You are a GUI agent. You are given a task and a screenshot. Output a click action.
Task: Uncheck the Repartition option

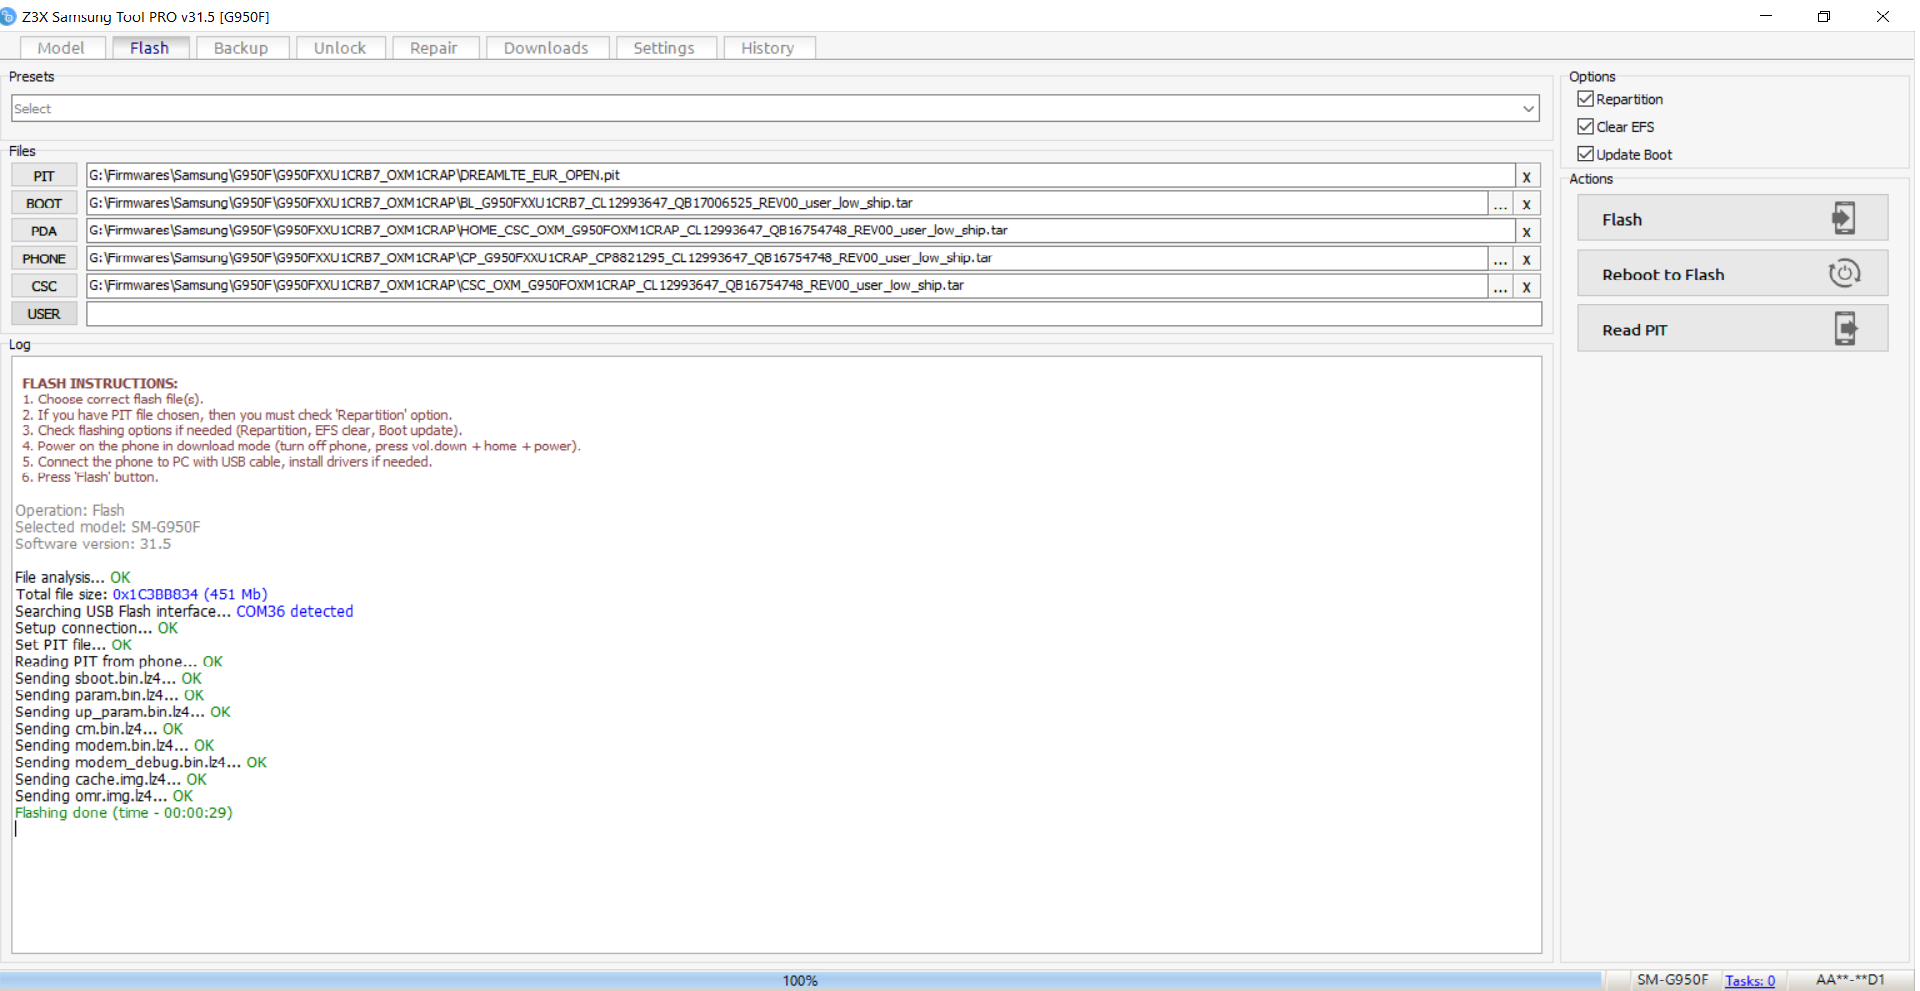click(x=1585, y=99)
